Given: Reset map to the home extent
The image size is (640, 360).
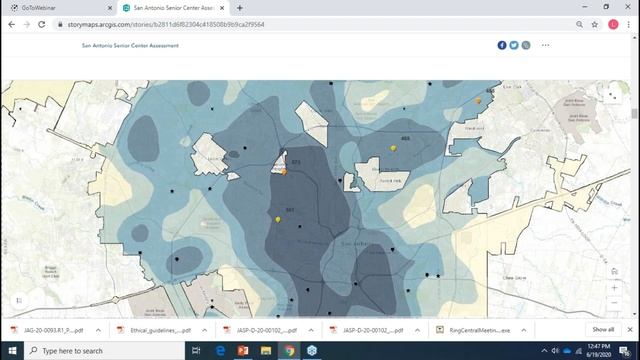Looking at the screenshot, I should (x=614, y=272).
